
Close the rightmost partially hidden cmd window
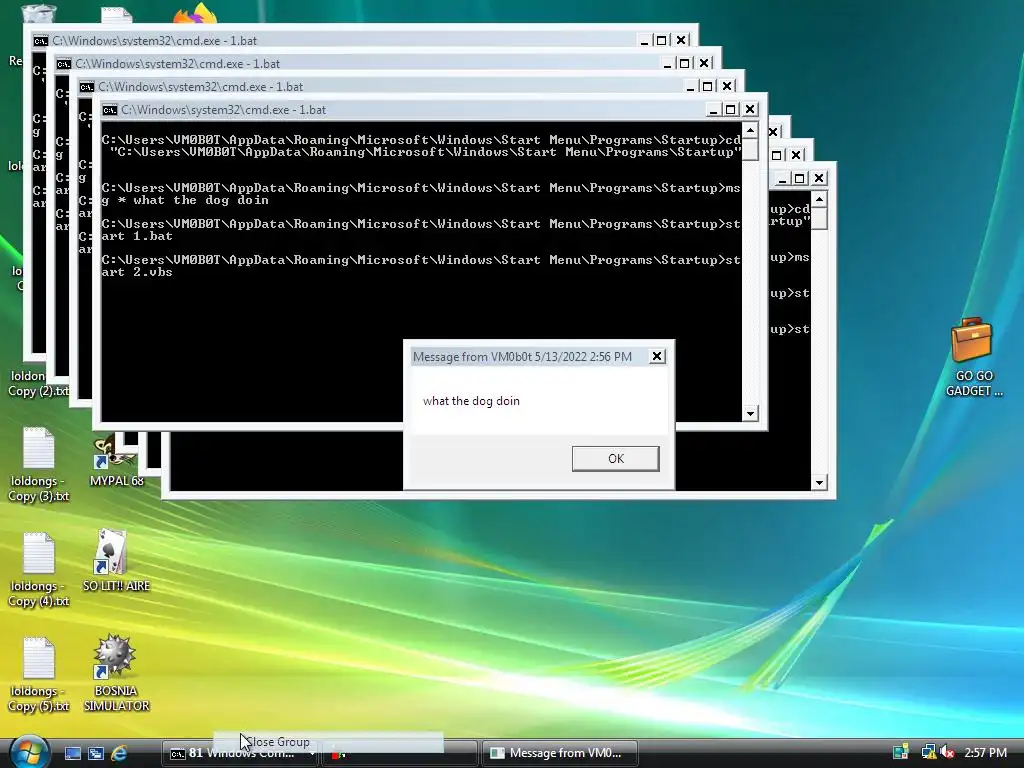(x=819, y=178)
